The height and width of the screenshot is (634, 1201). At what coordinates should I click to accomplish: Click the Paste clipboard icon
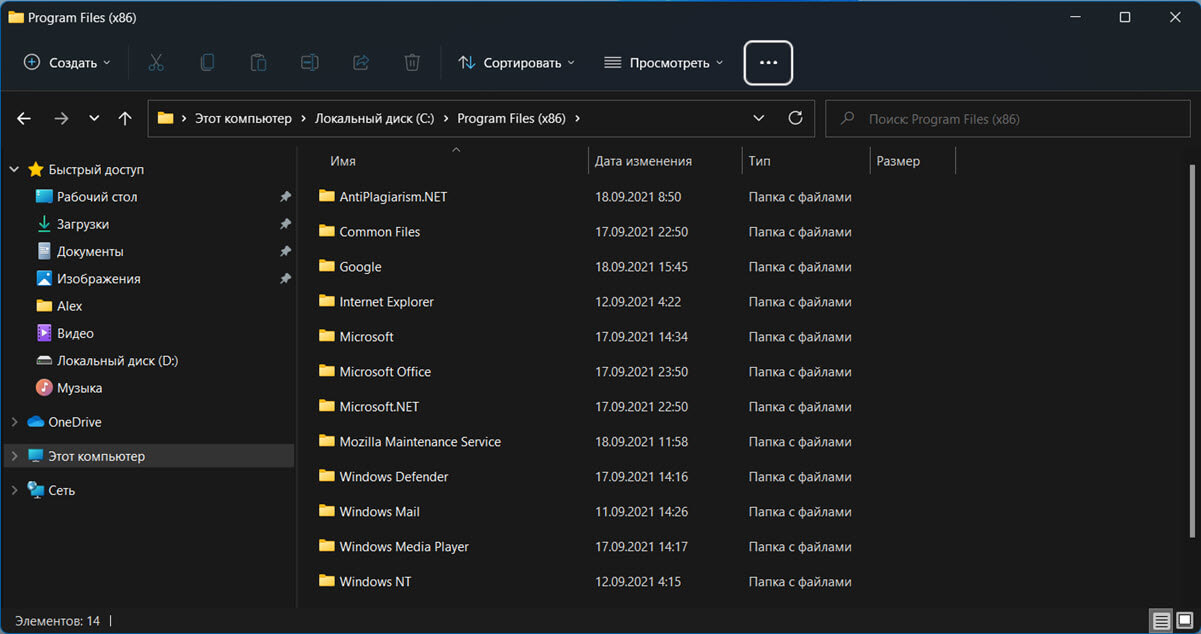point(258,62)
